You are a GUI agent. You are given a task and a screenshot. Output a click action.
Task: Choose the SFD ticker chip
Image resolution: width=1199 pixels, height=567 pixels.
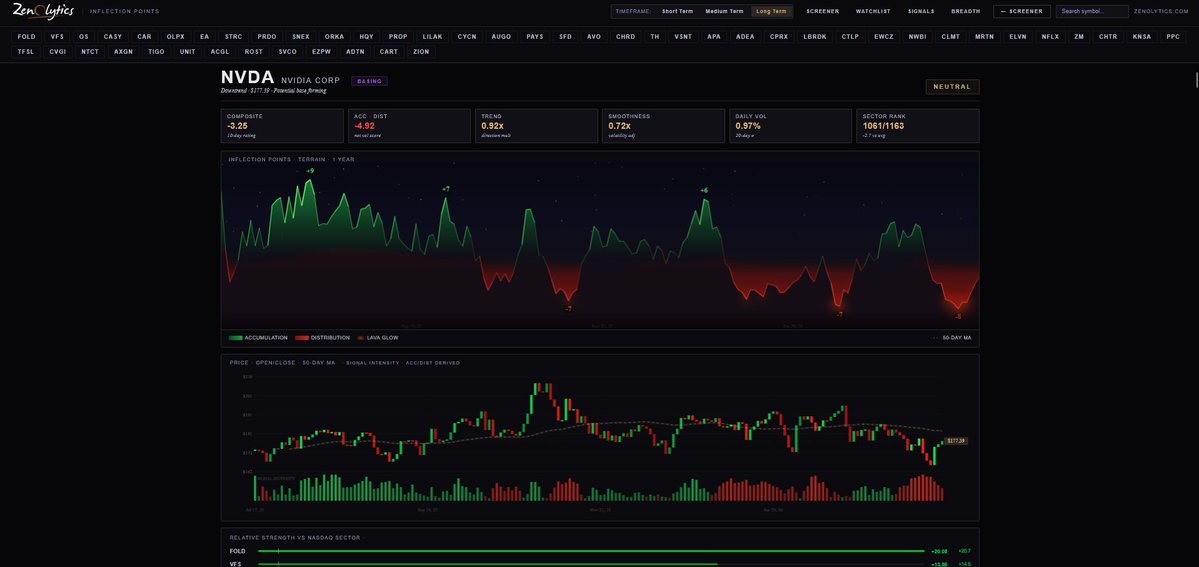click(x=566, y=37)
